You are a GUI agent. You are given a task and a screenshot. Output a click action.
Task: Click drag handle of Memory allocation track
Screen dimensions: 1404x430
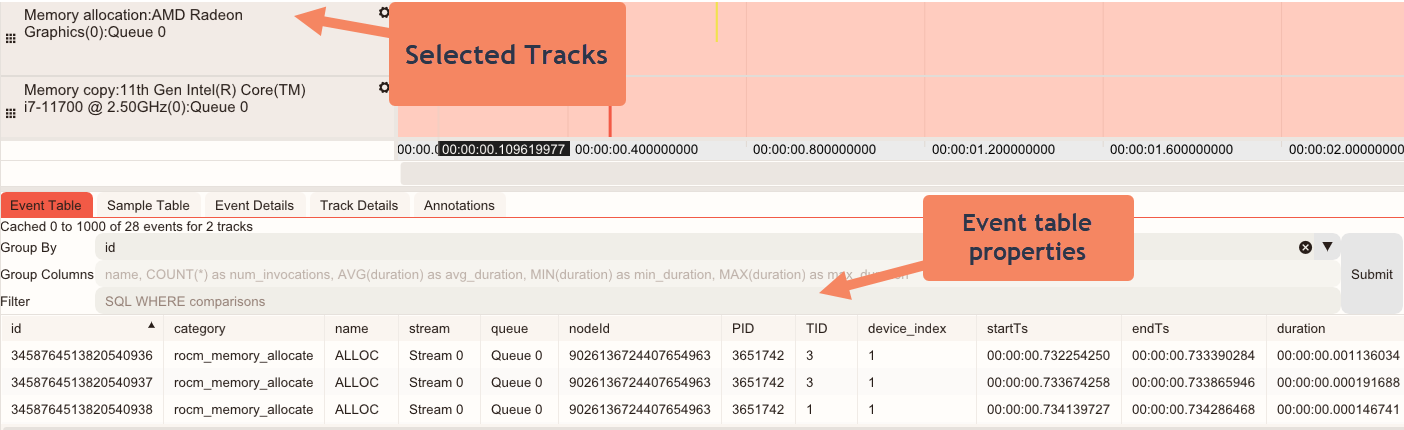click(x=11, y=37)
